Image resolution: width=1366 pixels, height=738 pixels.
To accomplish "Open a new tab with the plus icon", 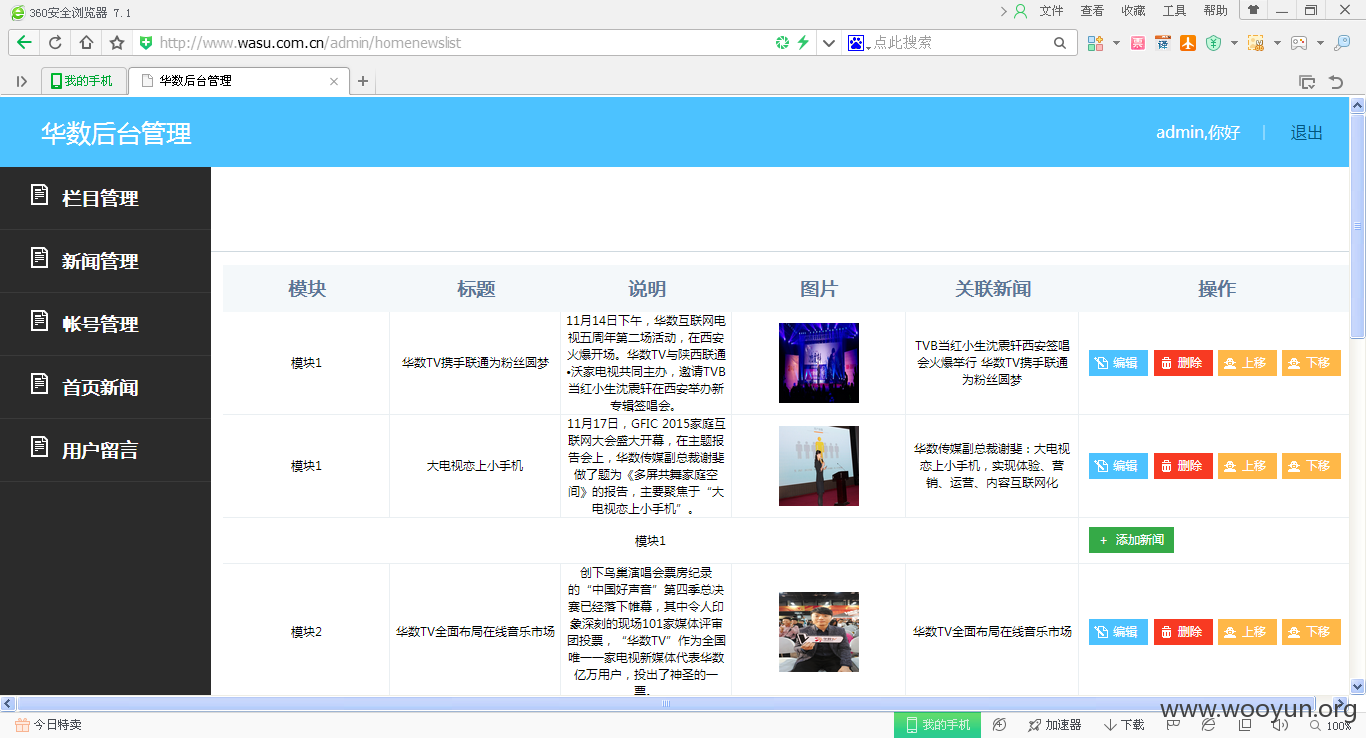I will (x=363, y=81).
